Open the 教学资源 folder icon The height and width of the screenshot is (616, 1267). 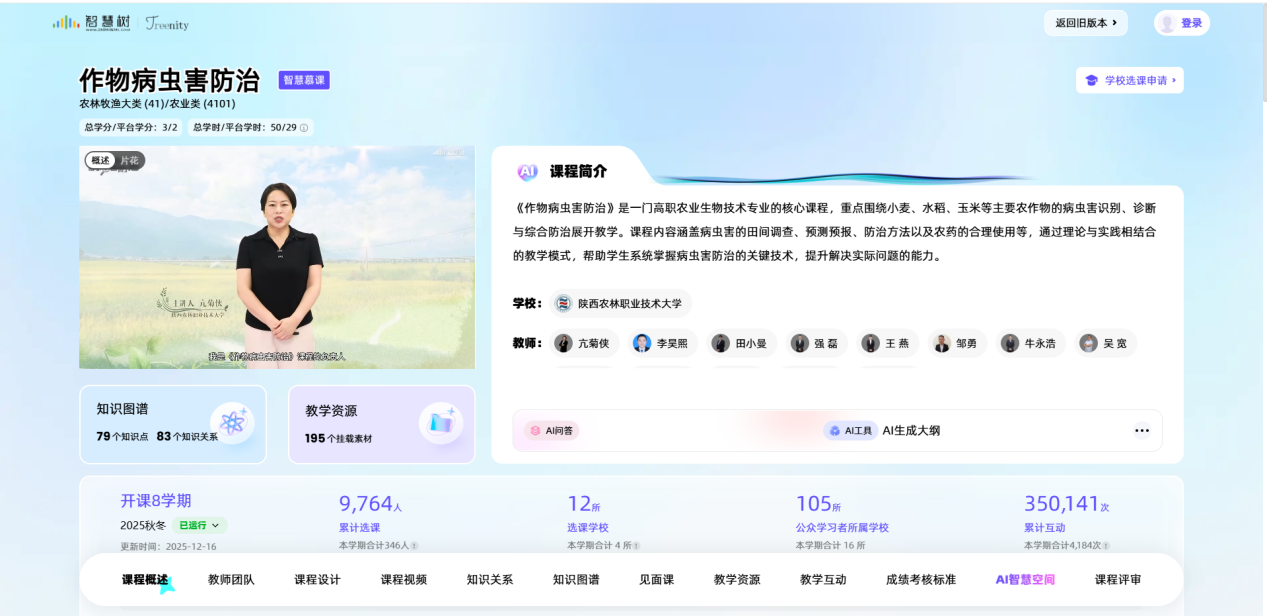click(440, 423)
